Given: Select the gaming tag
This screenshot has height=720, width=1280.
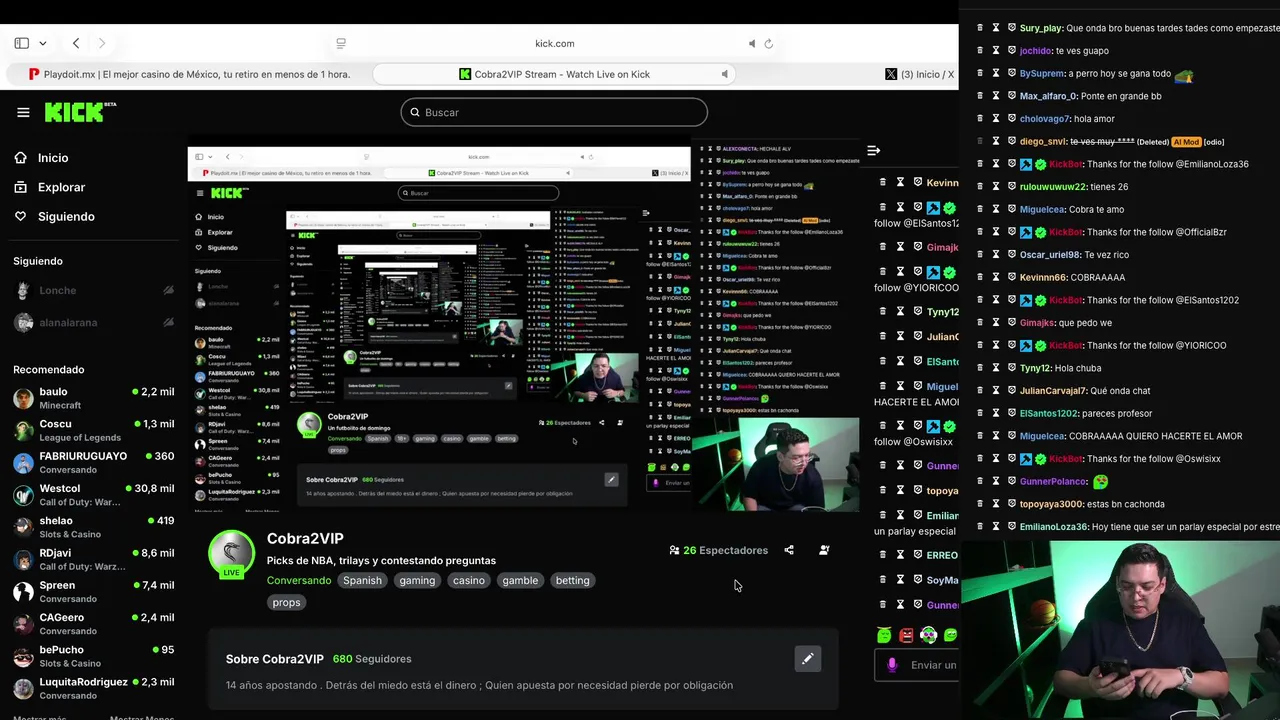Looking at the screenshot, I should point(417,580).
